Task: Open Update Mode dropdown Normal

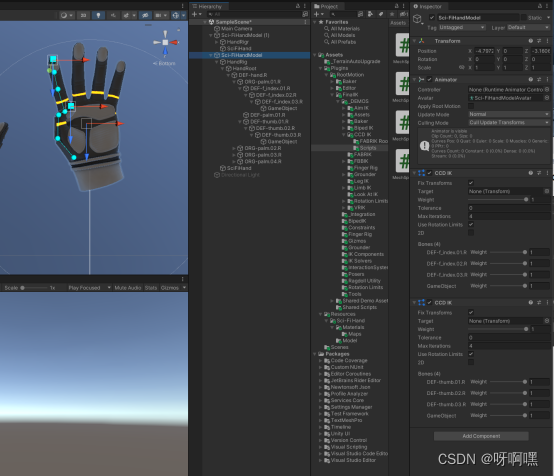Action: (509, 114)
